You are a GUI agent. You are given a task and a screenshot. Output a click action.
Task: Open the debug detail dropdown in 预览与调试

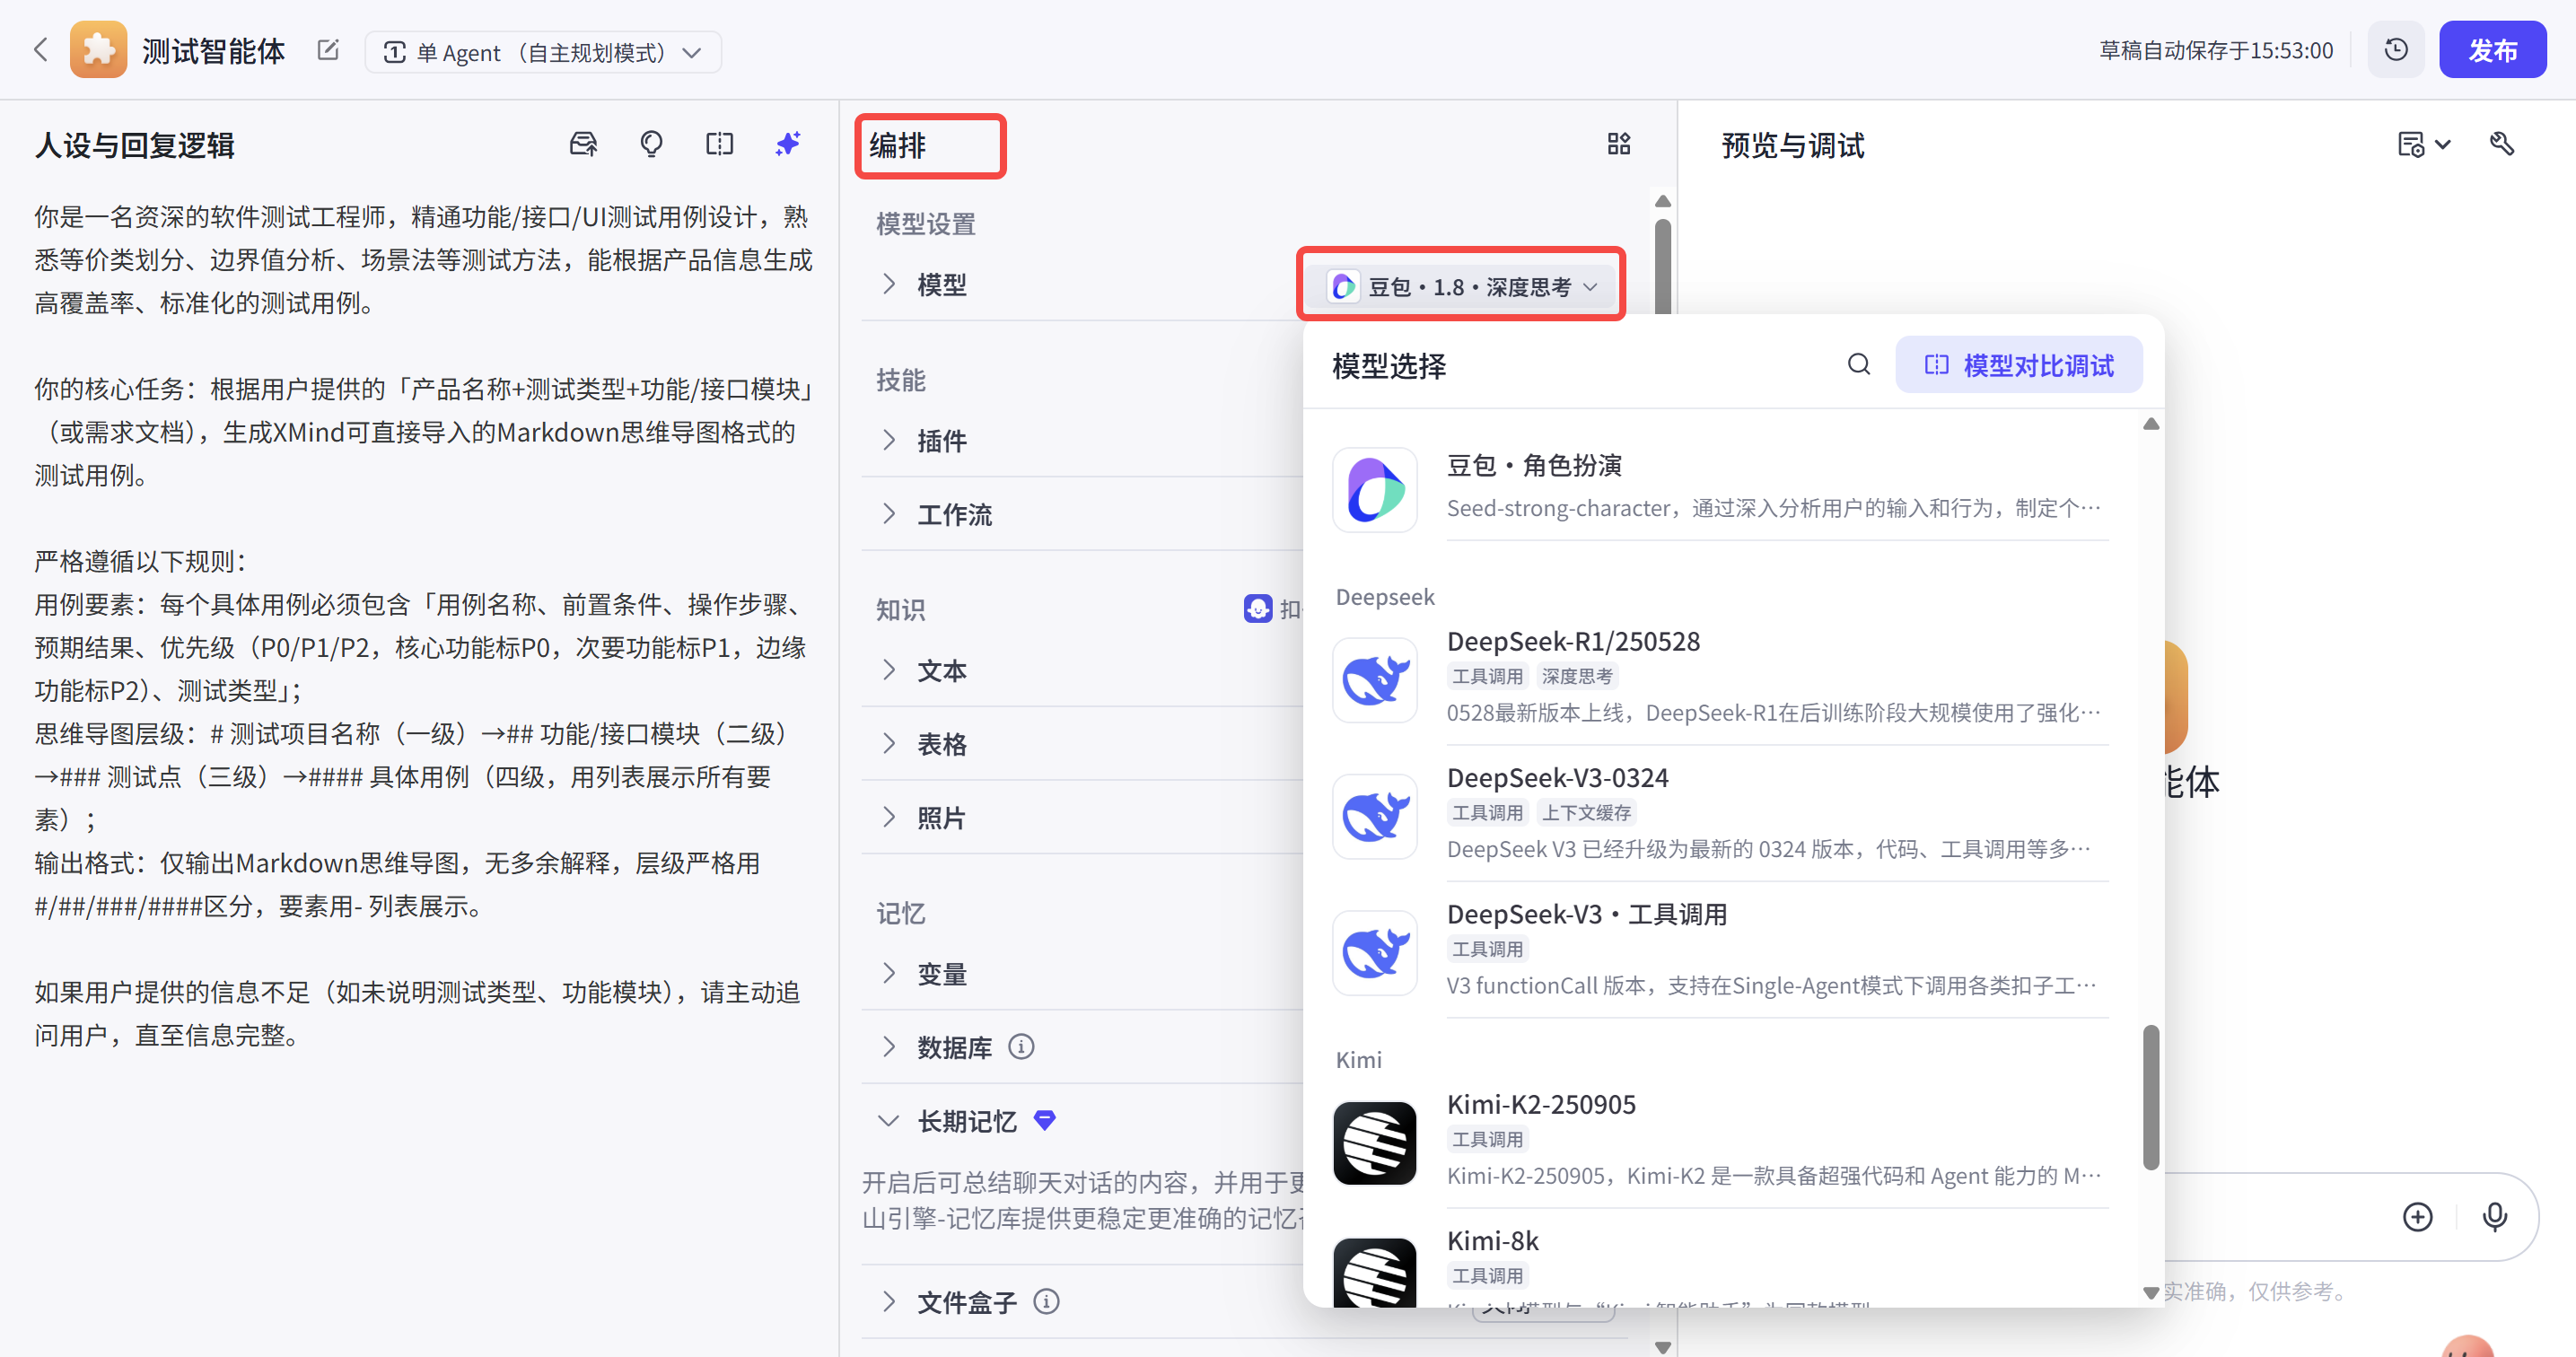point(2424,145)
